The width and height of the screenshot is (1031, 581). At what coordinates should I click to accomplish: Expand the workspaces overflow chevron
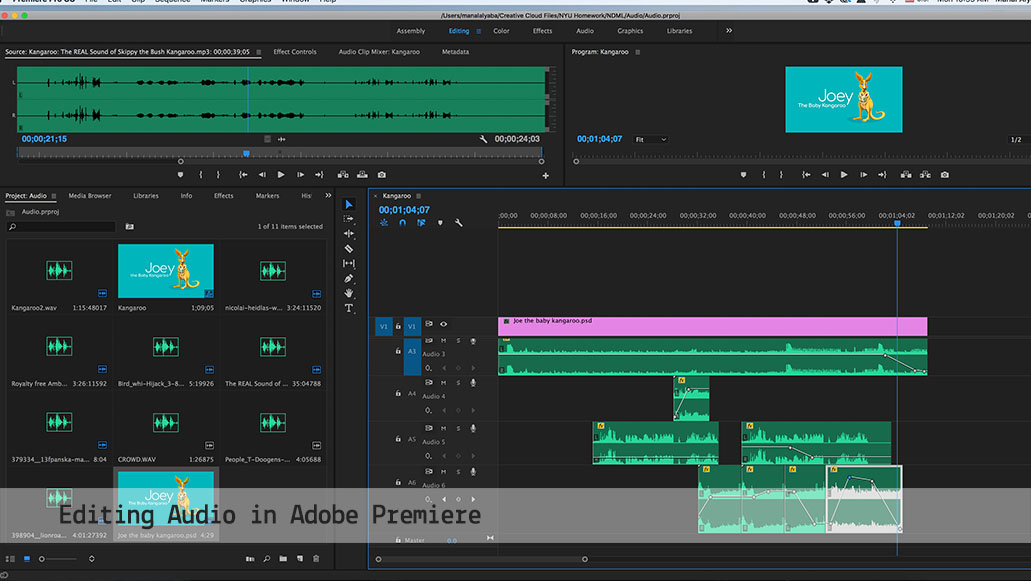point(728,31)
